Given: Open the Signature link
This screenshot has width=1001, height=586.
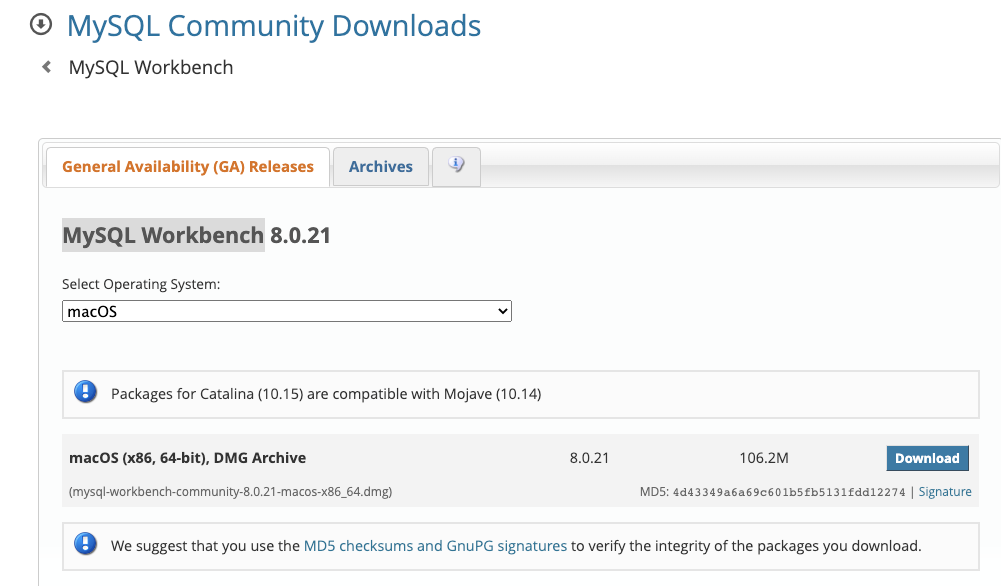Looking at the screenshot, I should coord(945,492).
